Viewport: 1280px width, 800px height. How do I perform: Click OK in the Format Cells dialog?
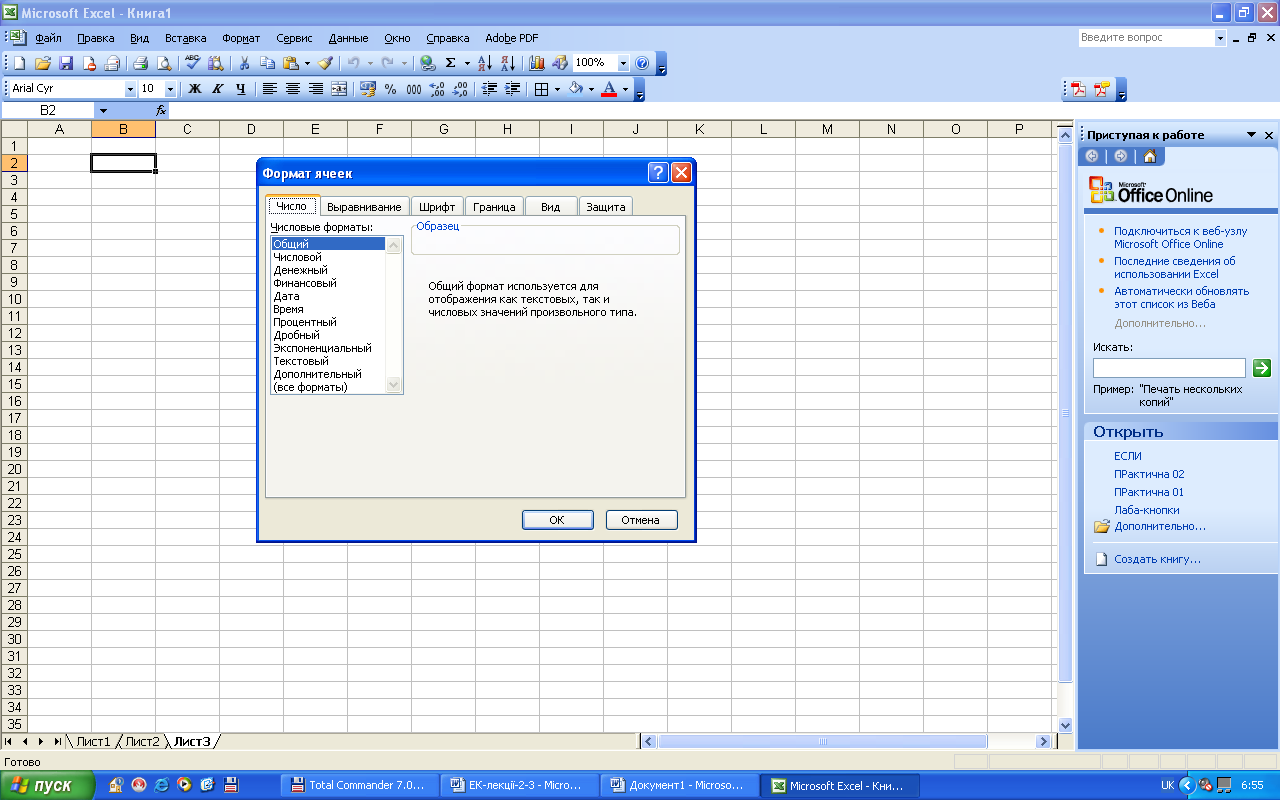click(557, 520)
